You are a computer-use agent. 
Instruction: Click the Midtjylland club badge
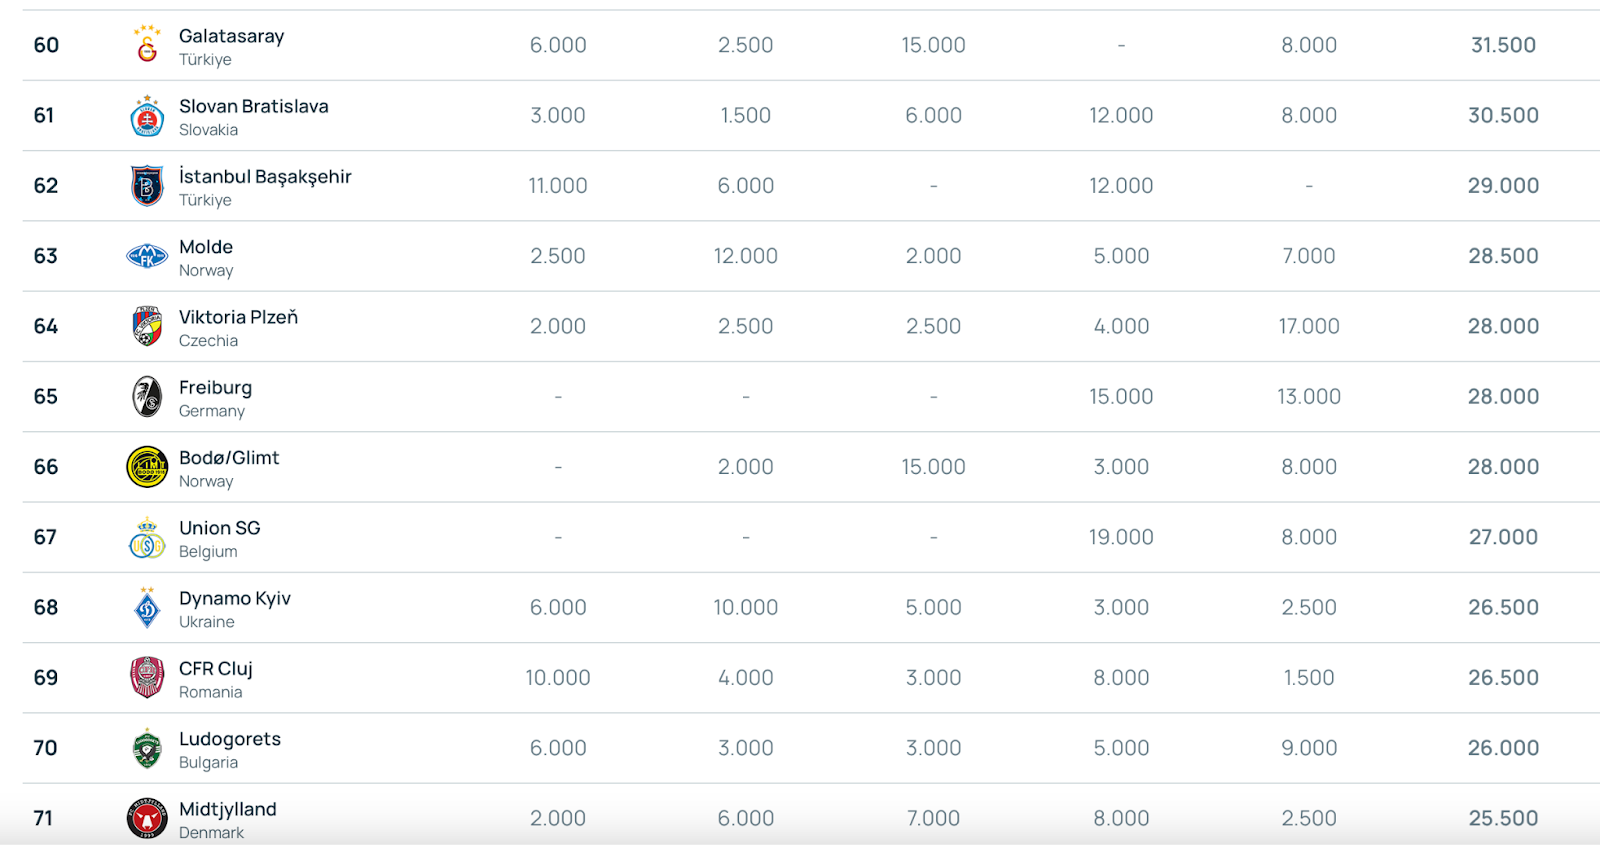(147, 818)
